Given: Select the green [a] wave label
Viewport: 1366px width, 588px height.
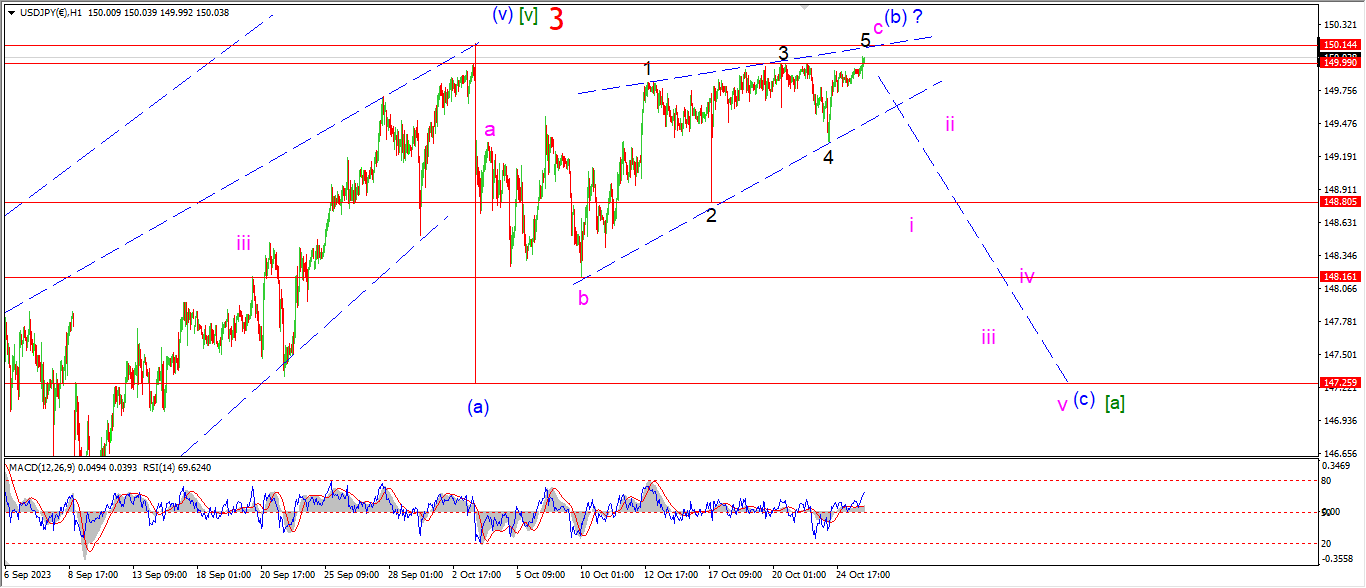Looking at the screenshot, I should click(x=1115, y=402).
